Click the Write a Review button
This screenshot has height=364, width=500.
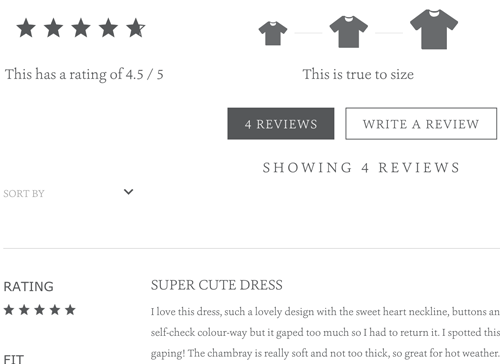pos(421,124)
